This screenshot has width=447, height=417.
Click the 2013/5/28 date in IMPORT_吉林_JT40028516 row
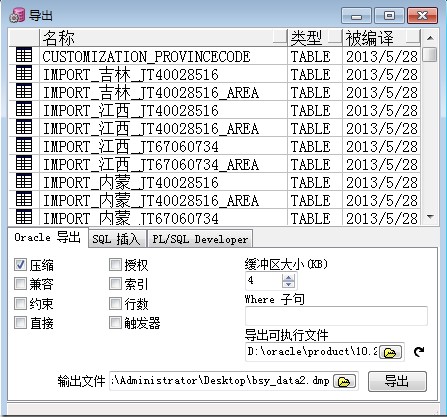coord(382,74)
